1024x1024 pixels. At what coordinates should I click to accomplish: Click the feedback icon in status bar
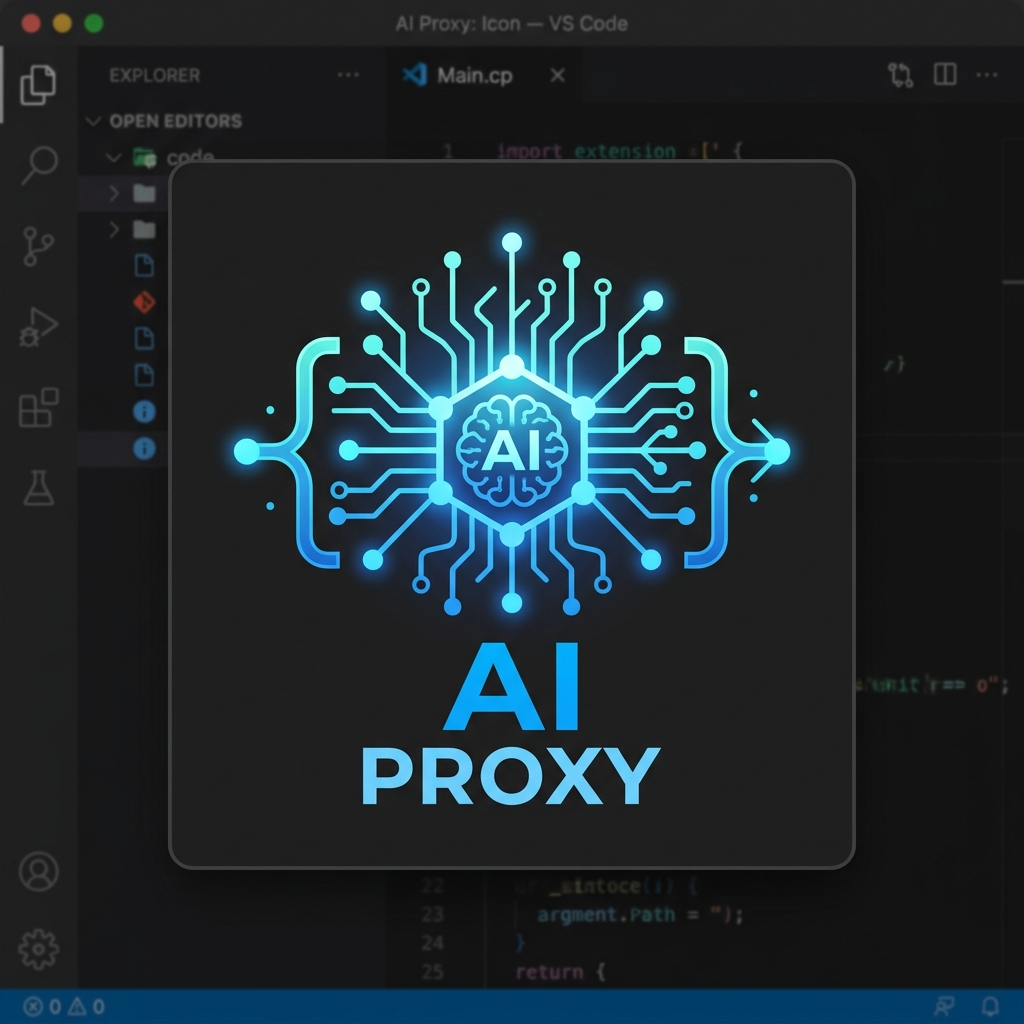[x=944, y=1006]
